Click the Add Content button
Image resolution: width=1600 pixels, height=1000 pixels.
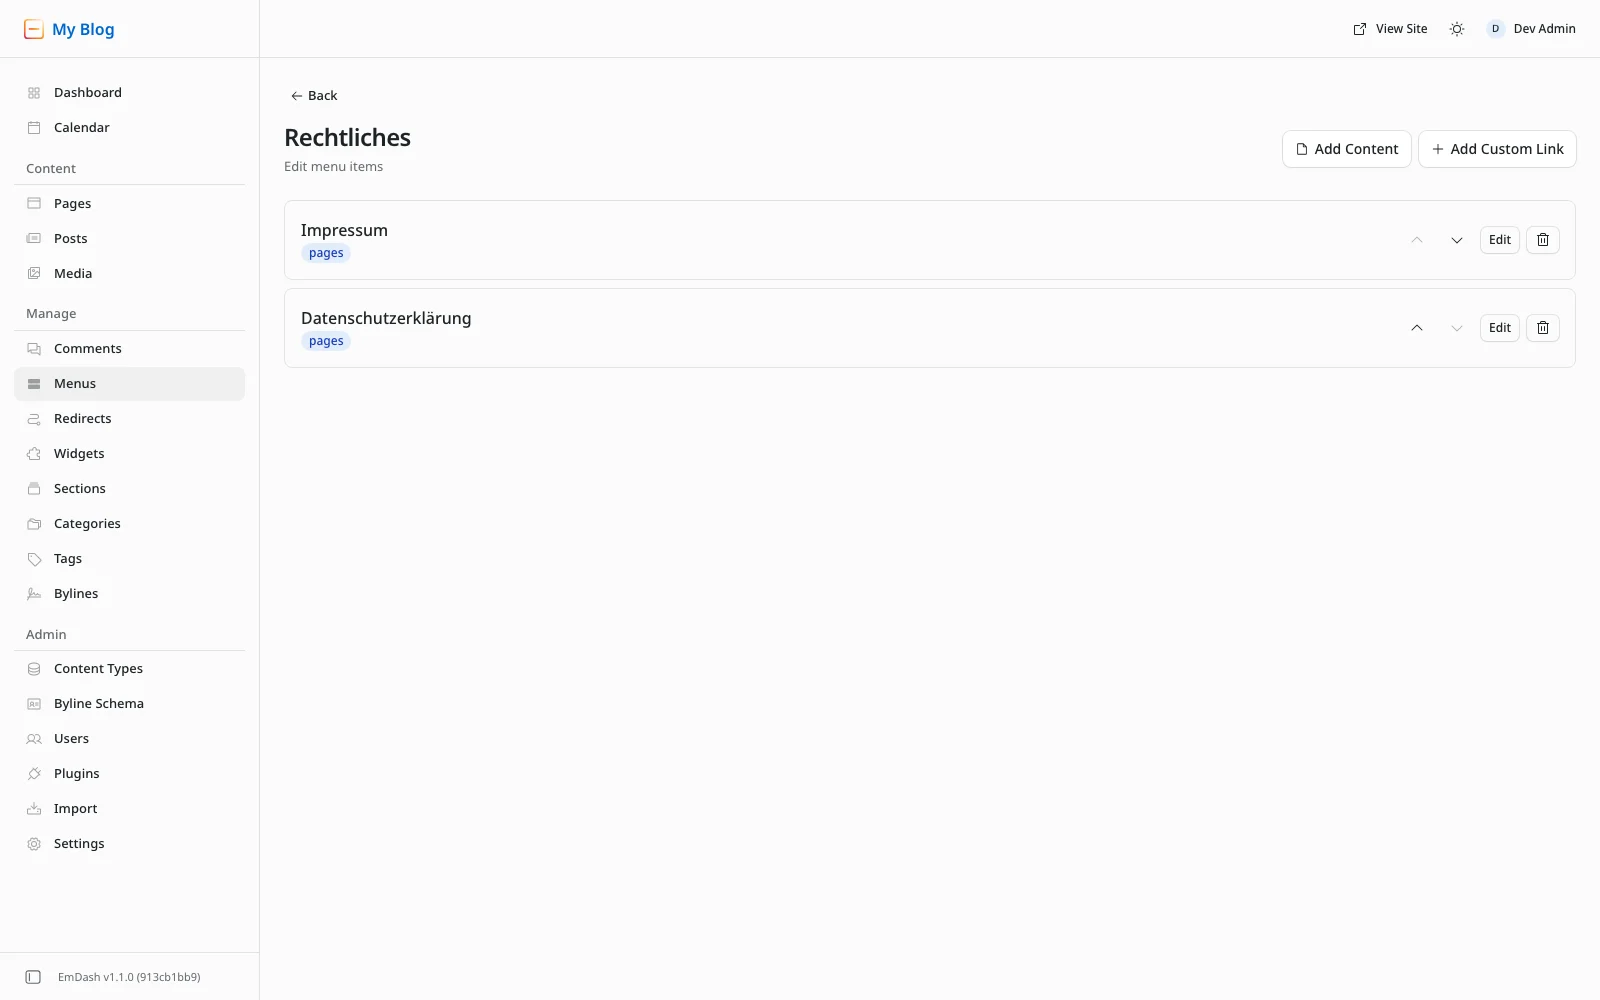(1347, 149)
